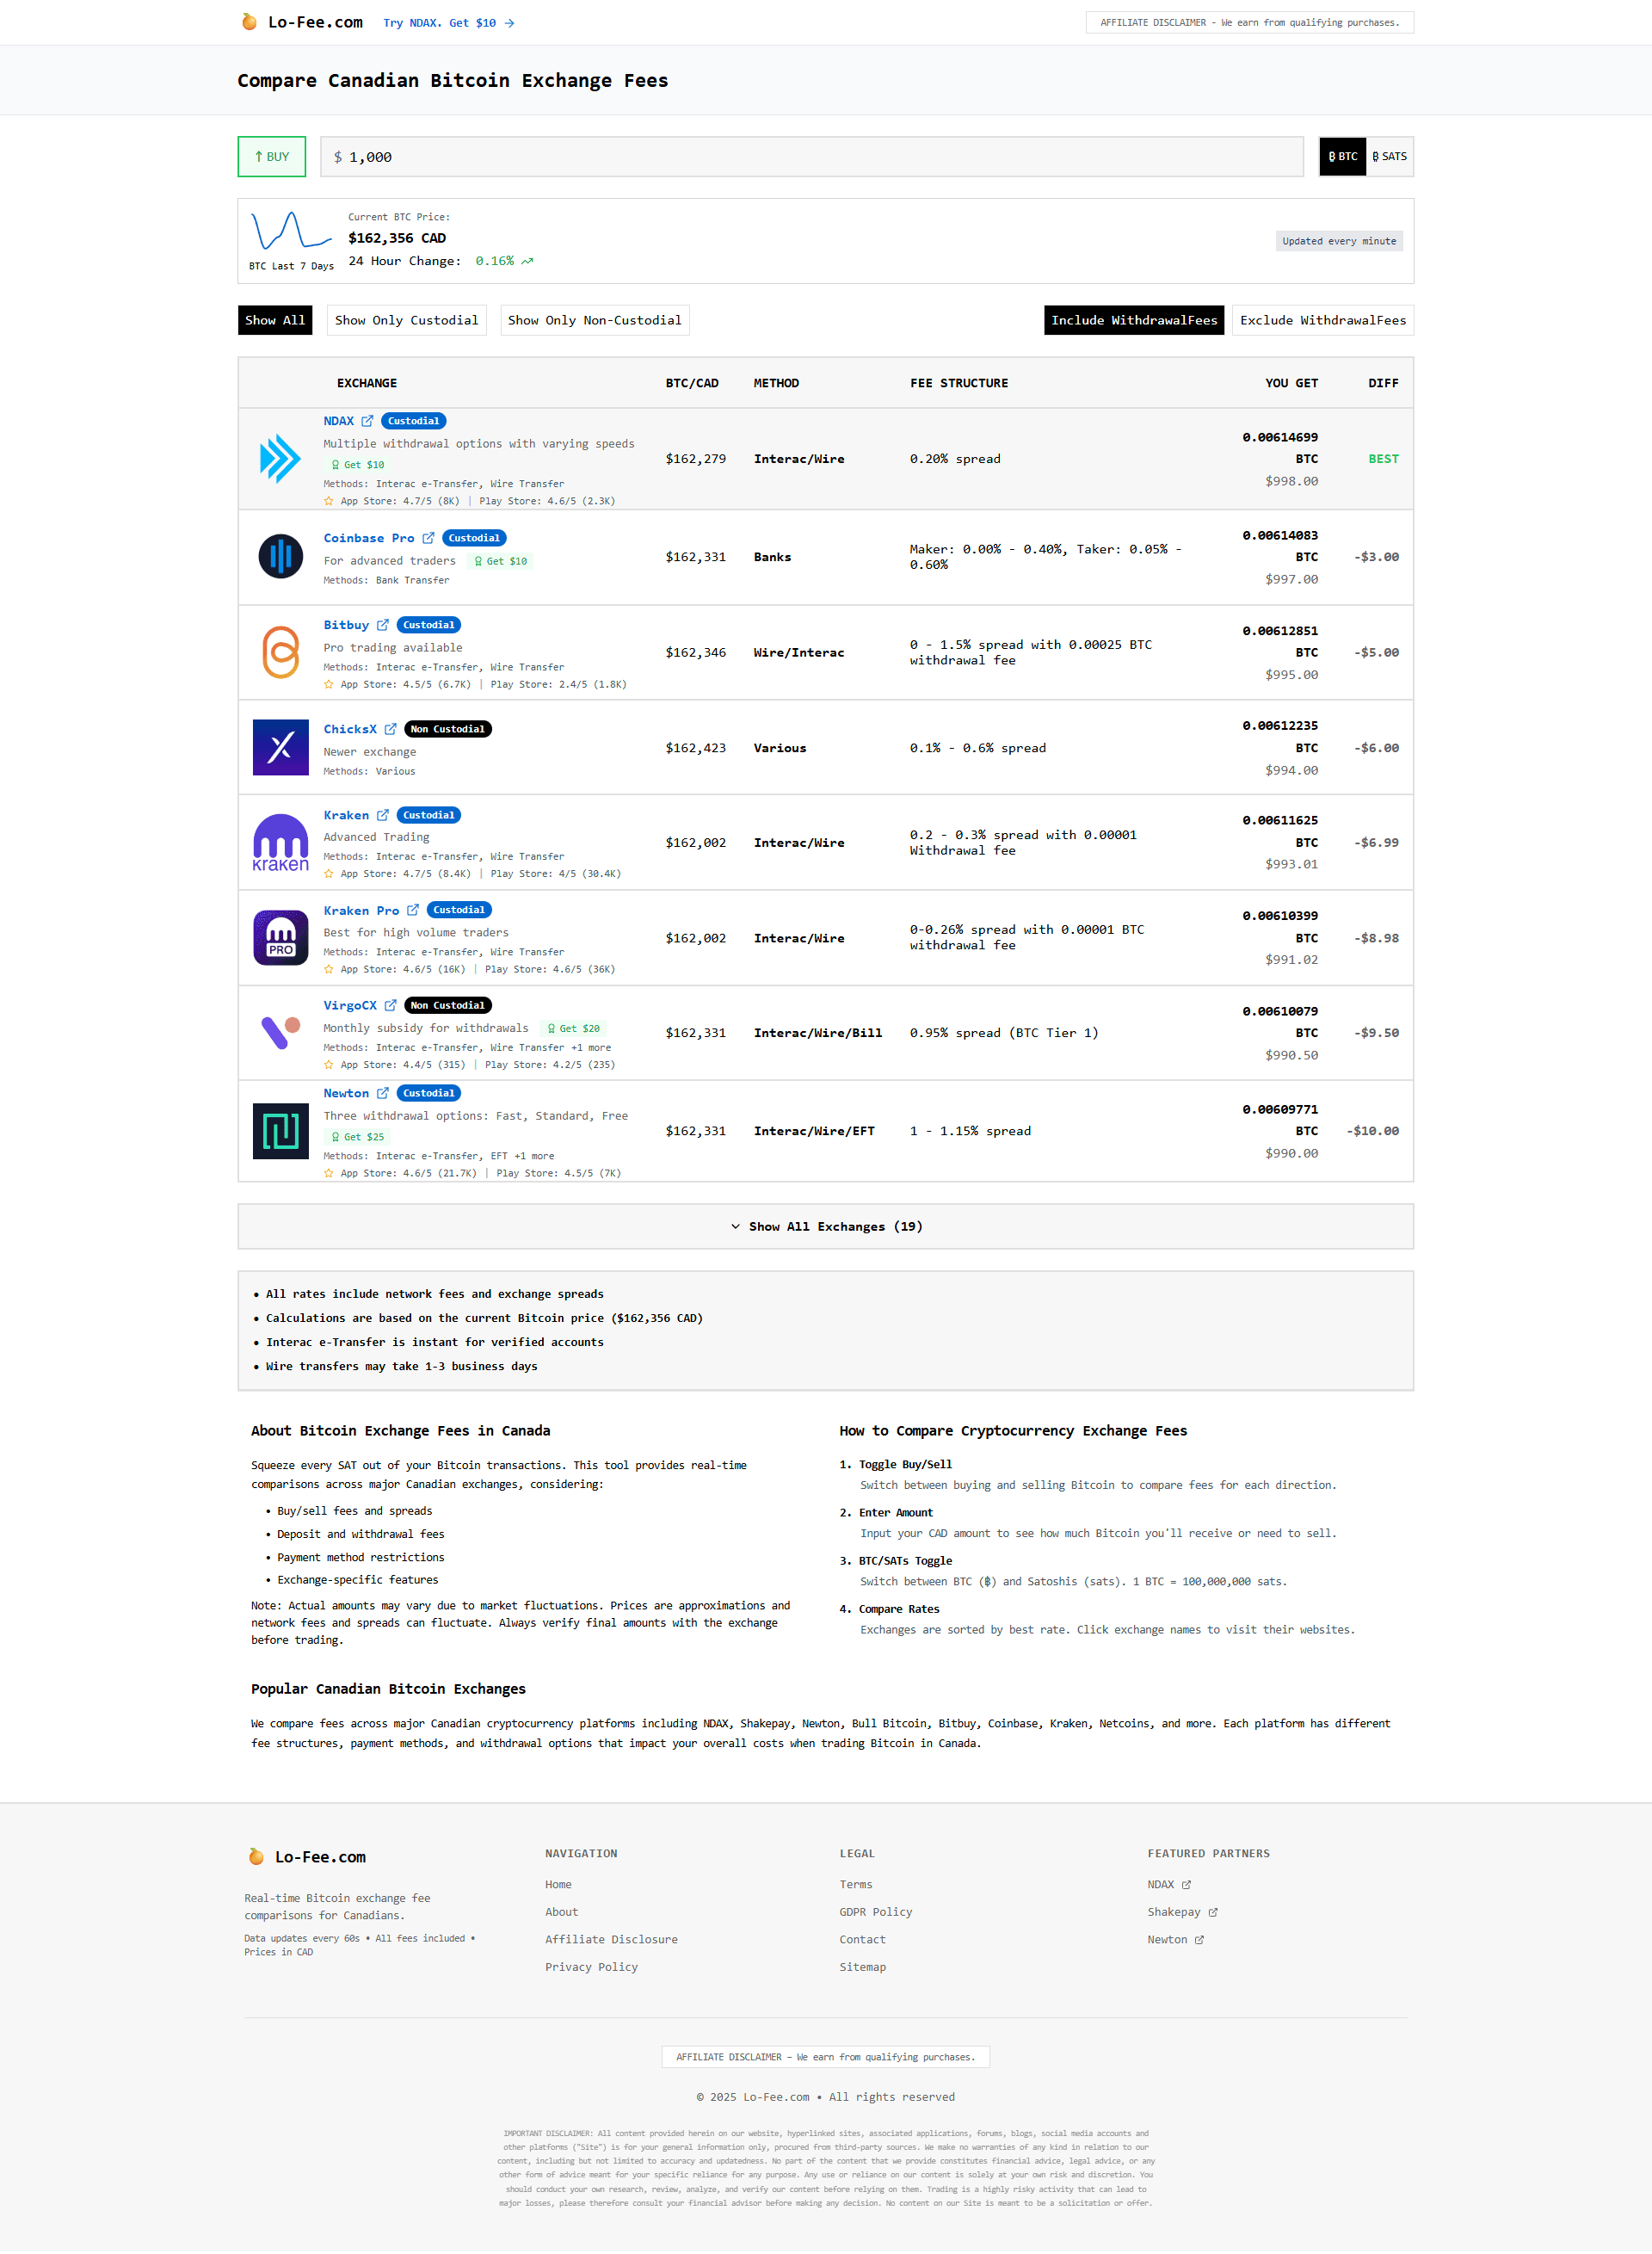Open footer Affiliate Disclosure link
Viewport: 1652px width, 2254px height.
tap(611, 1940)
